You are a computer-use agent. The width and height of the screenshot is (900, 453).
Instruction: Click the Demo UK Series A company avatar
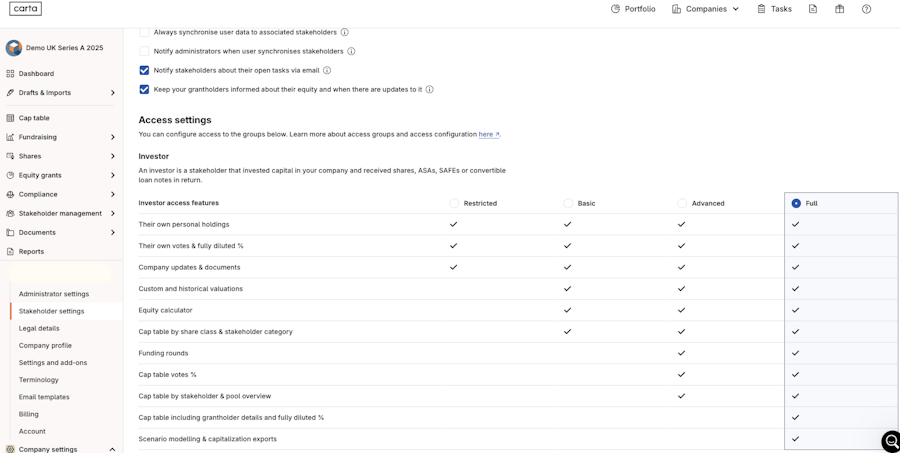point(14,48)
